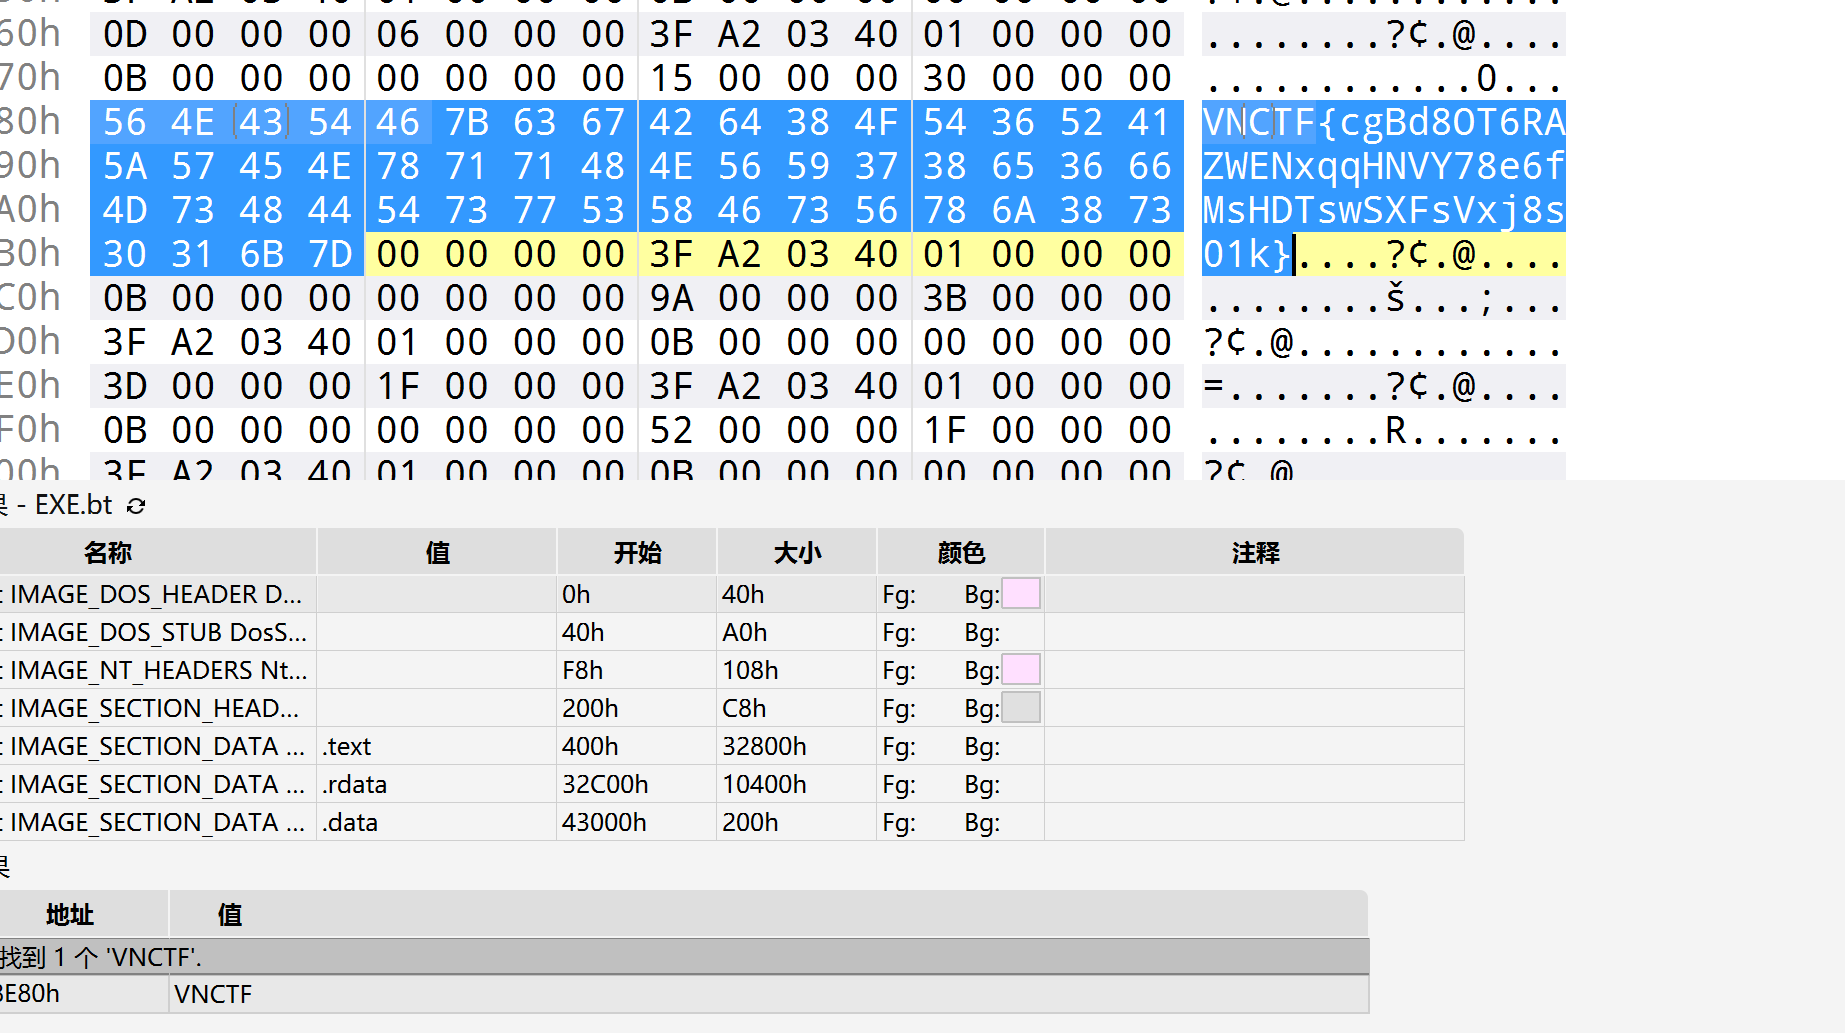Viewport: 1845px width, 1033px height.
Task: Click the pink Bg swatch for IMAGE_DOS_HEADER
Action: pos(1021,594)
